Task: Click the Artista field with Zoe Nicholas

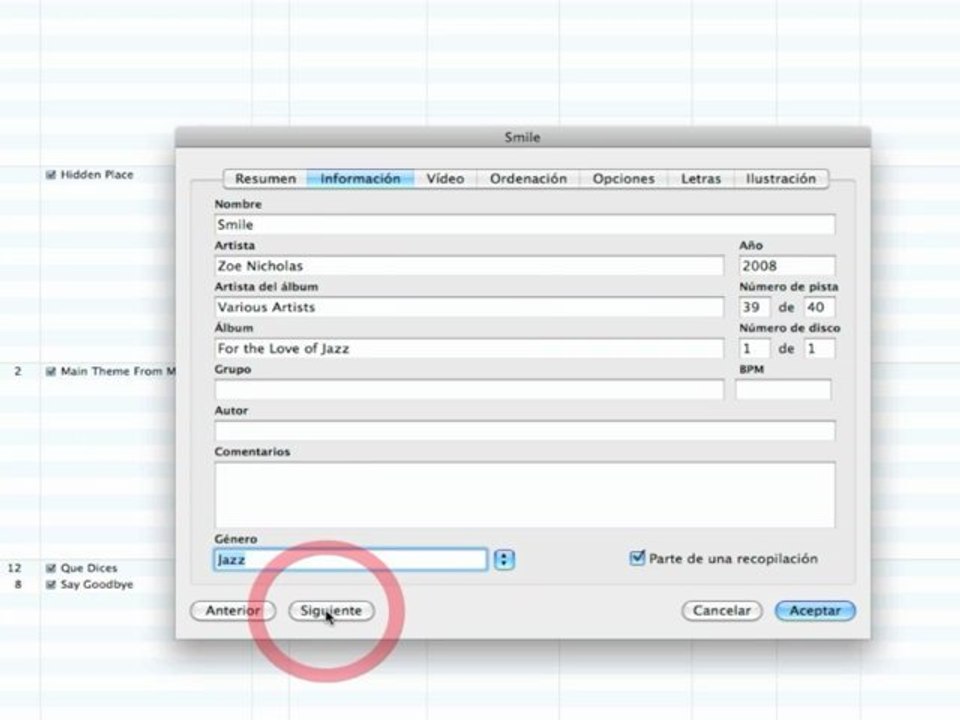Action: click(469, 266)
